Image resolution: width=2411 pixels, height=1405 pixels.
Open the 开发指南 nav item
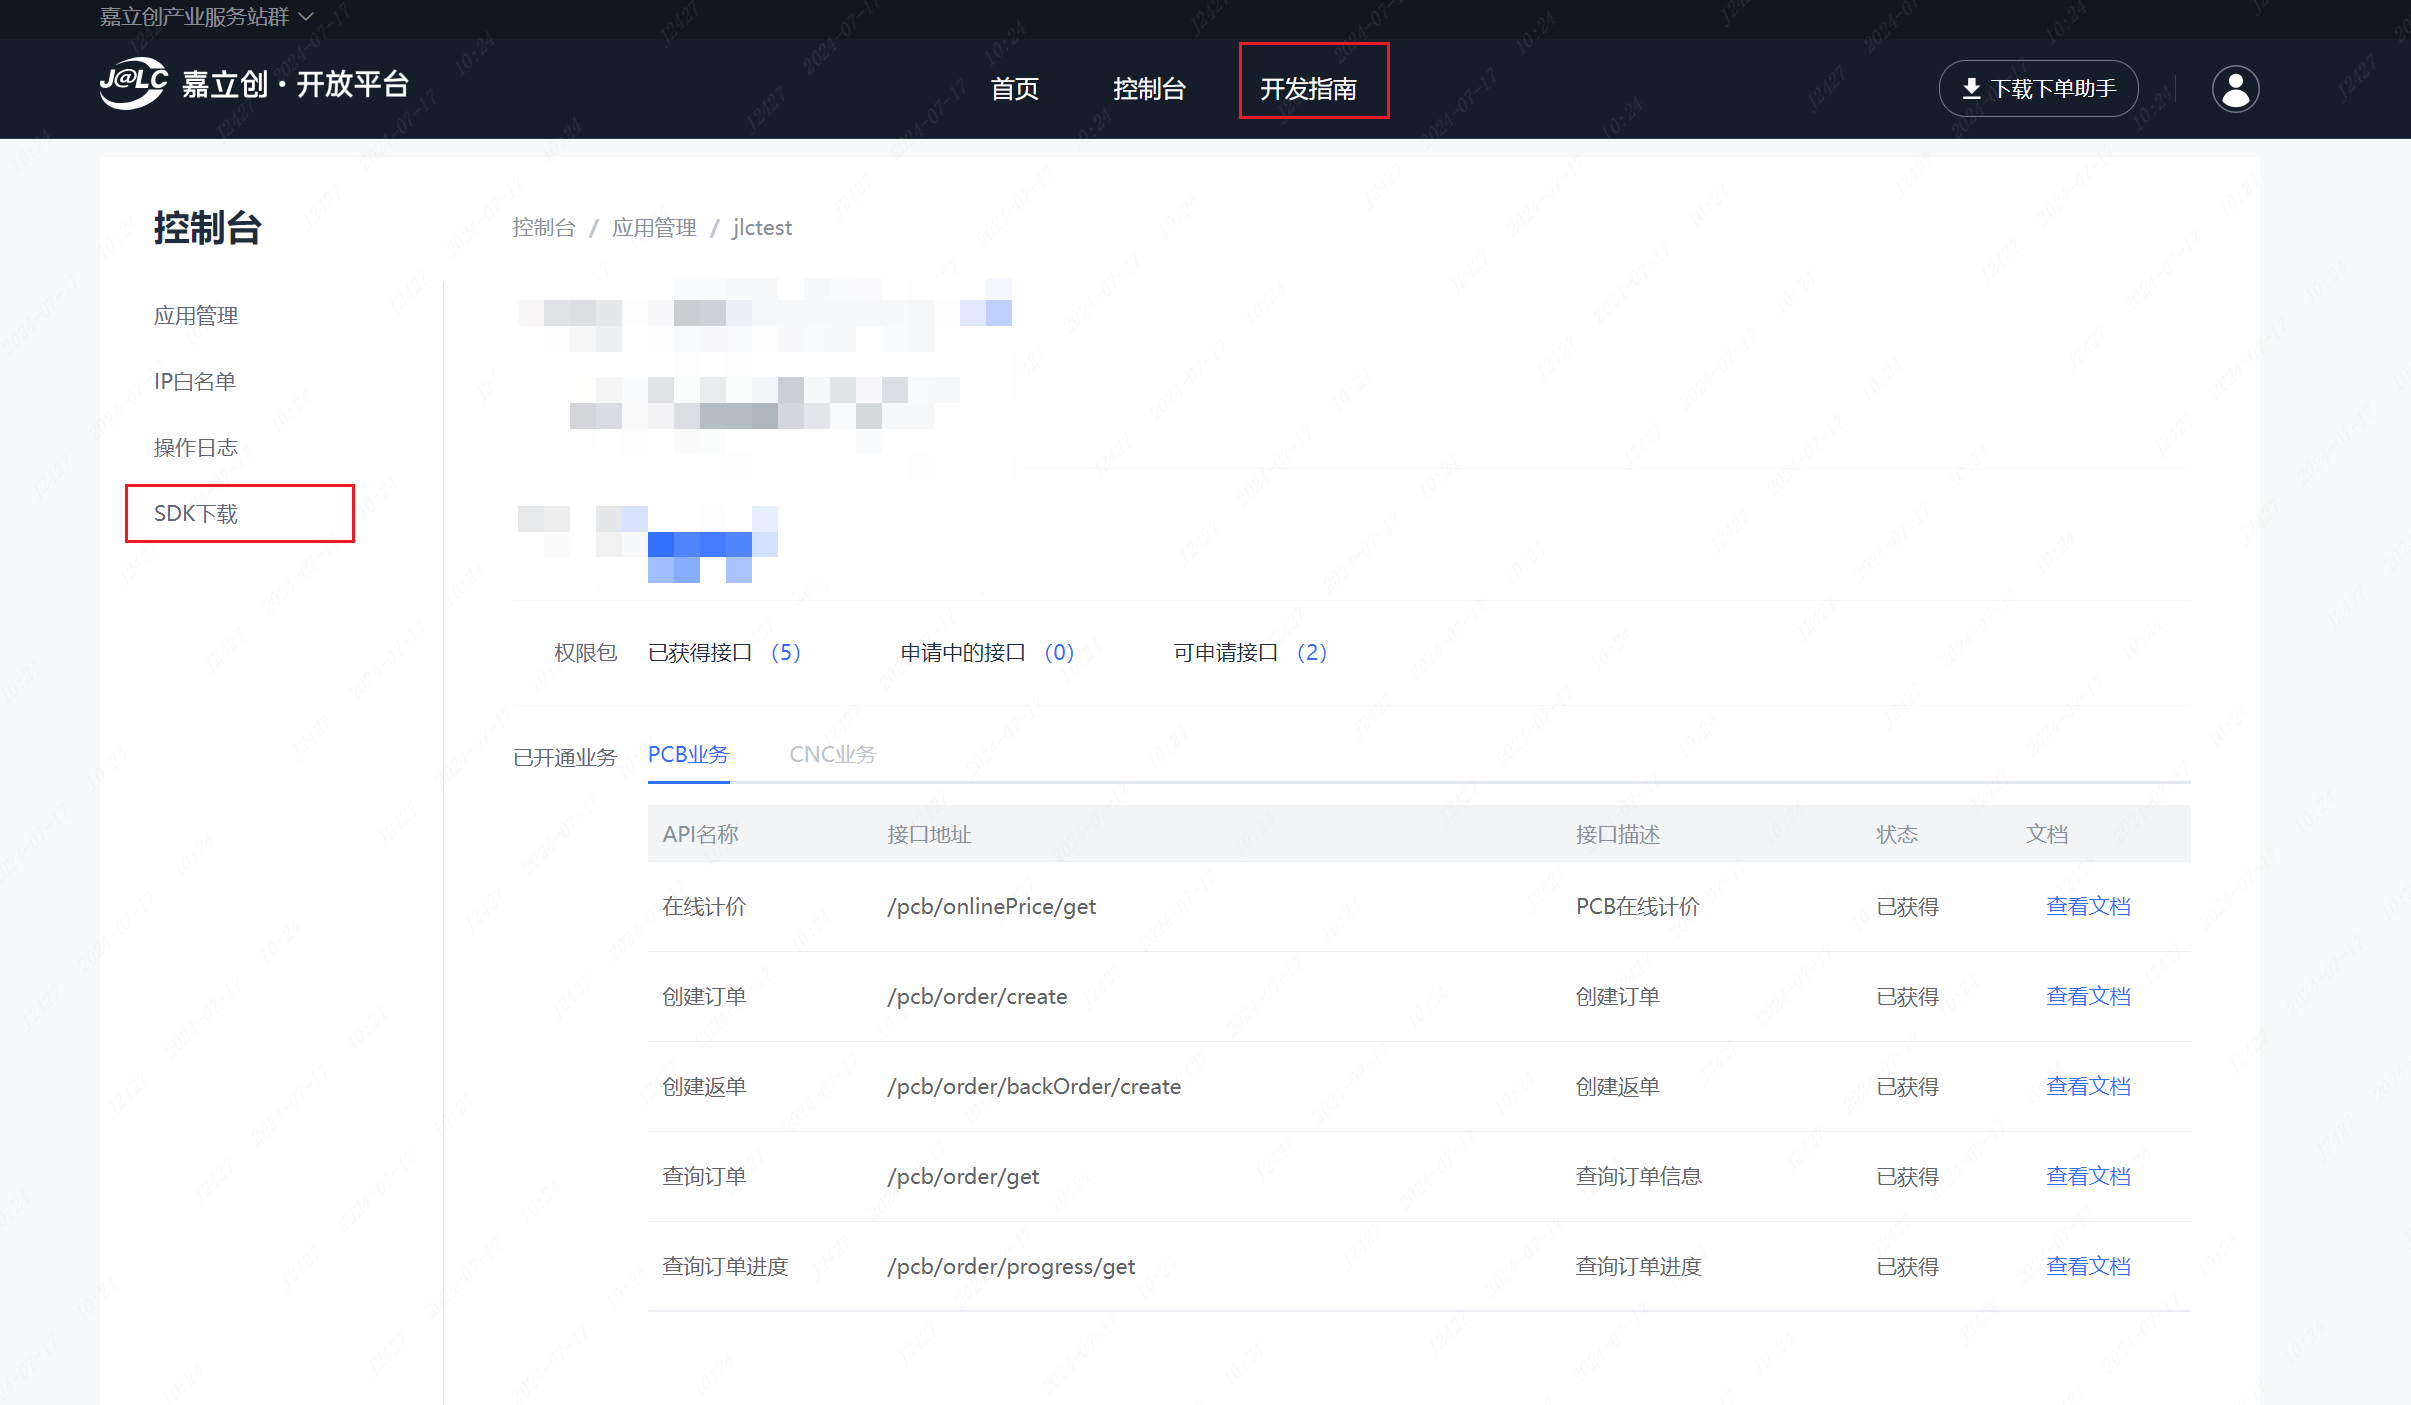click(1308, 89)
